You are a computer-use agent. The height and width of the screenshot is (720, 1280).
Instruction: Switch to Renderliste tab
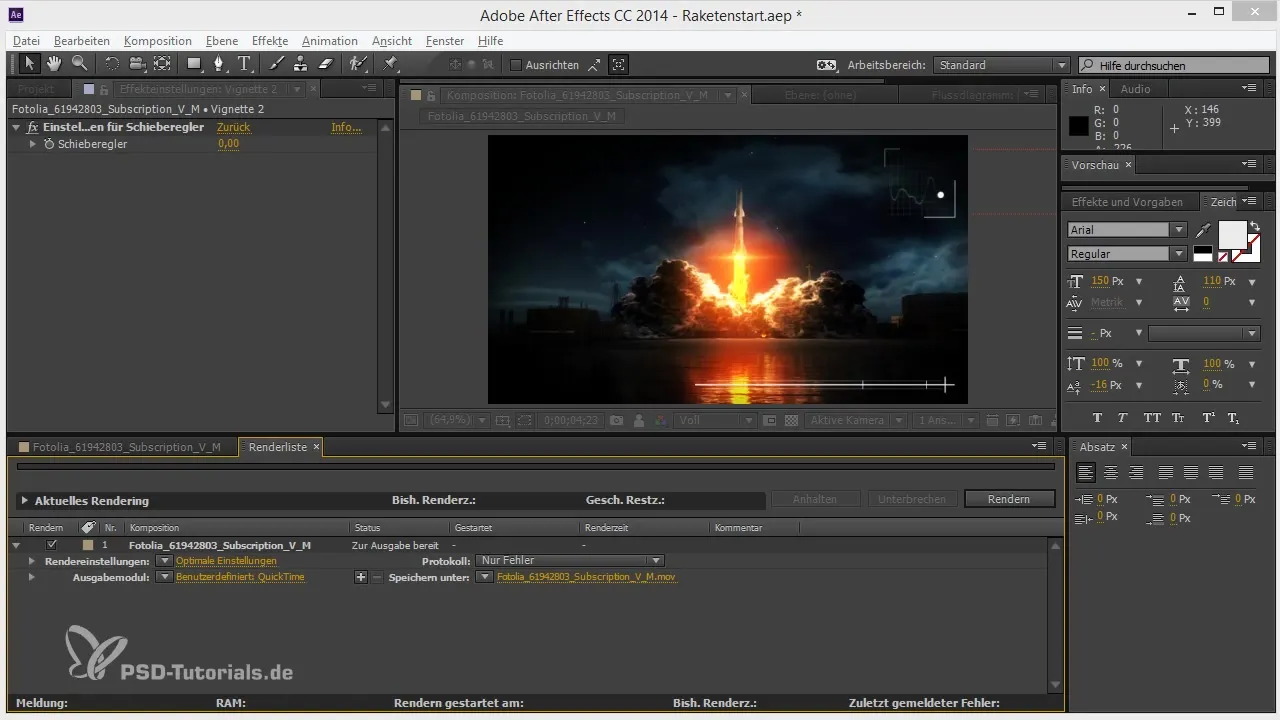coord(278,447)
